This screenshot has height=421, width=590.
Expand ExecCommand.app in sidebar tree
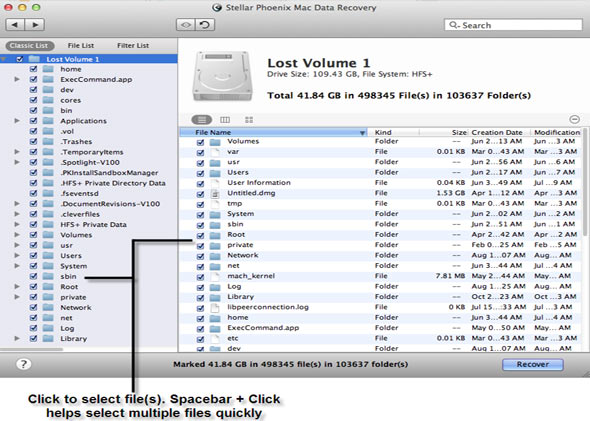pos(17,79)
